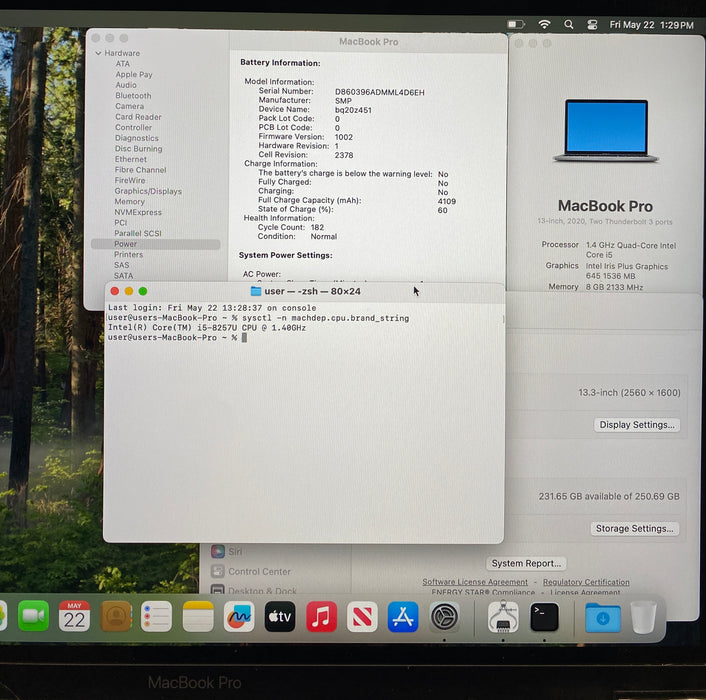
Task: Select Camera in hardware sidebar
Action: (130, 106)
